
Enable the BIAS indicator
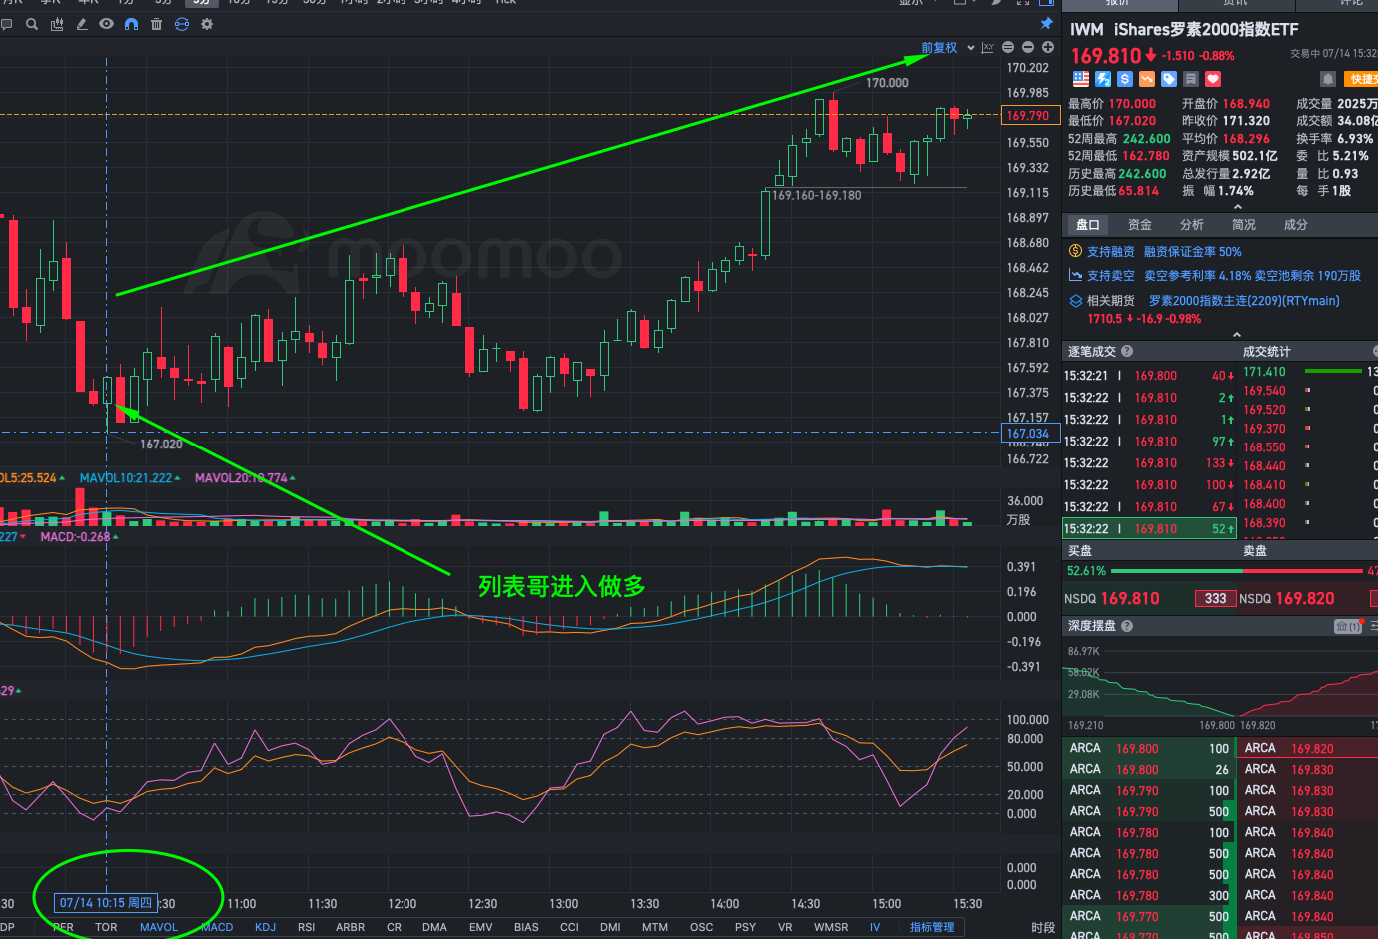(526, 927)
